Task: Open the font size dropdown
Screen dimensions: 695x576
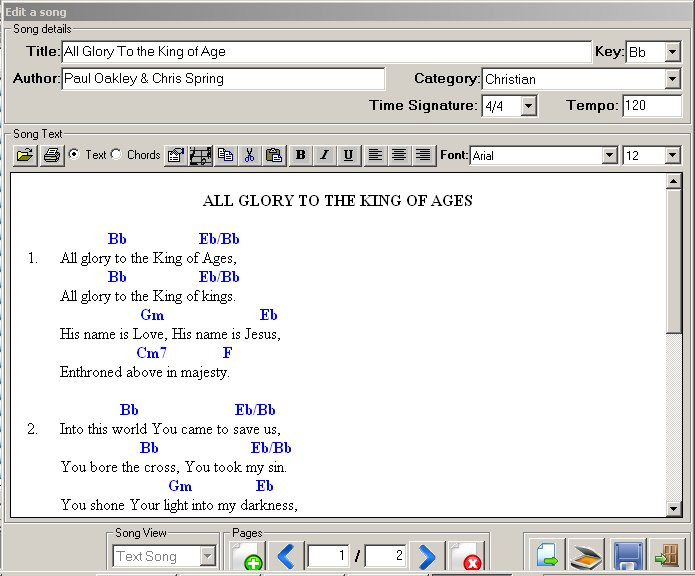Action: [672, 156]
